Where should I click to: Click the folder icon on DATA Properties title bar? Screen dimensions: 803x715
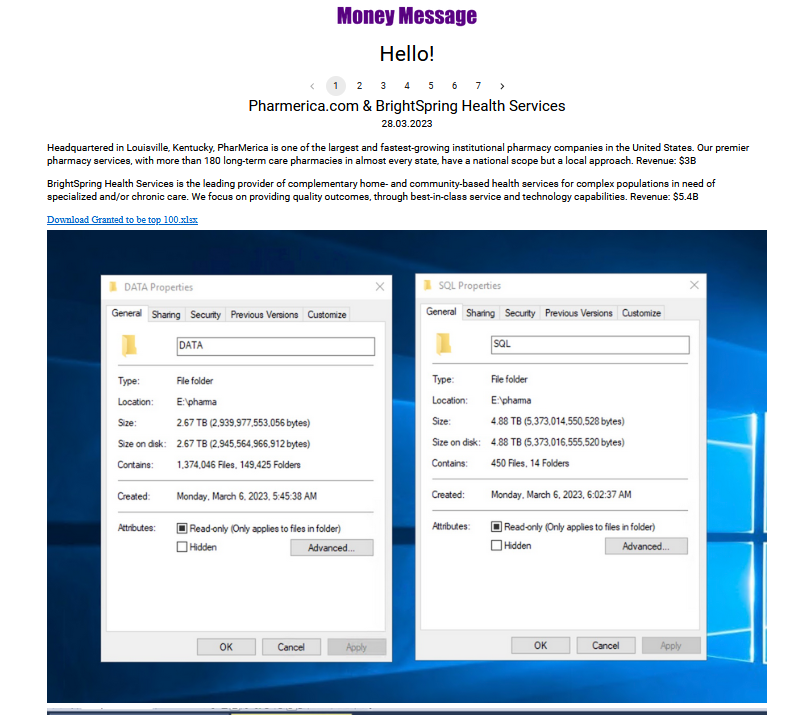pyautogui.click(x=112, y=286)
